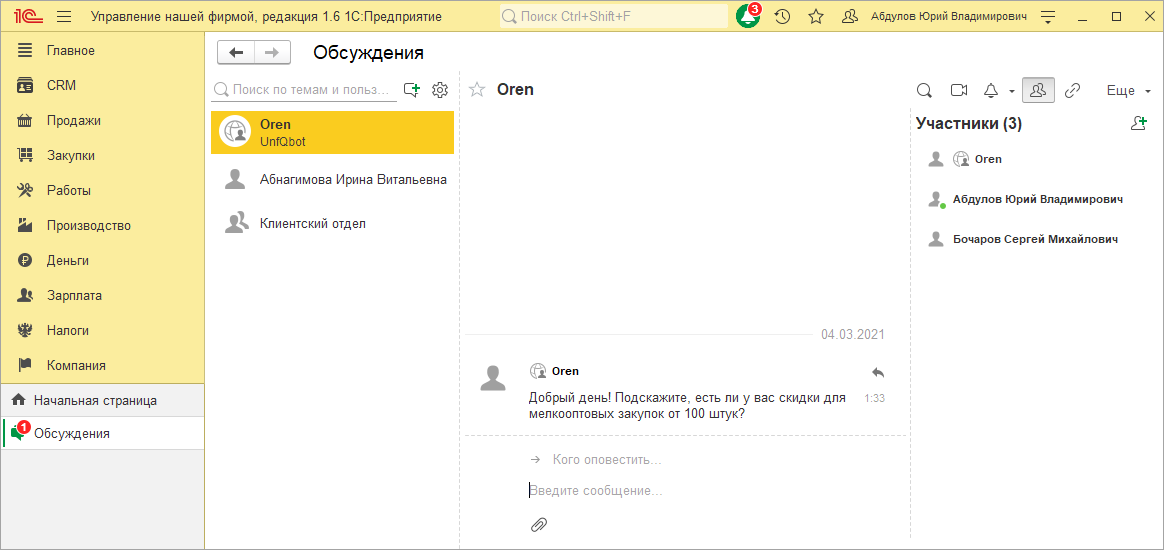Screen dimensions: 1164x550
Task: Go back with the left arrow button
Action: click(236, 52)
